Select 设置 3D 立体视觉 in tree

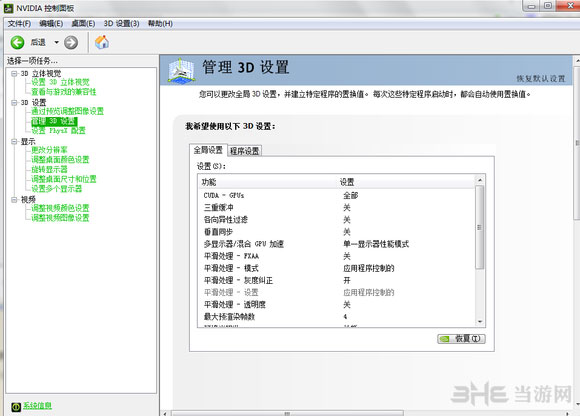tap(60, 82)
